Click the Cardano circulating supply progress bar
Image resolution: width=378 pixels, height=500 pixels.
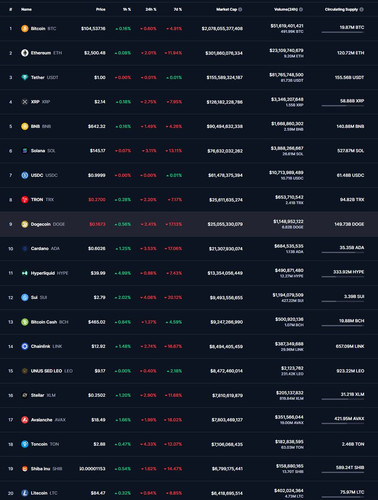click(343, 252)
